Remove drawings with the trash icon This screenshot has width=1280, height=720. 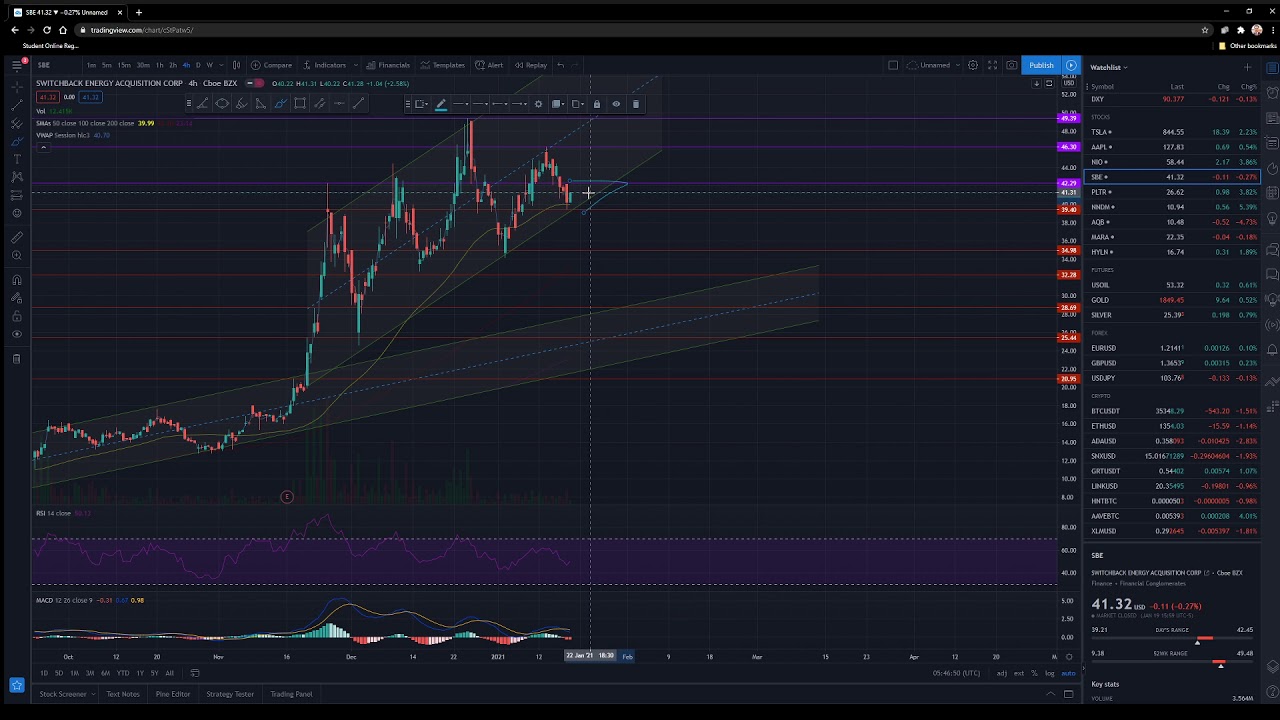16,358
